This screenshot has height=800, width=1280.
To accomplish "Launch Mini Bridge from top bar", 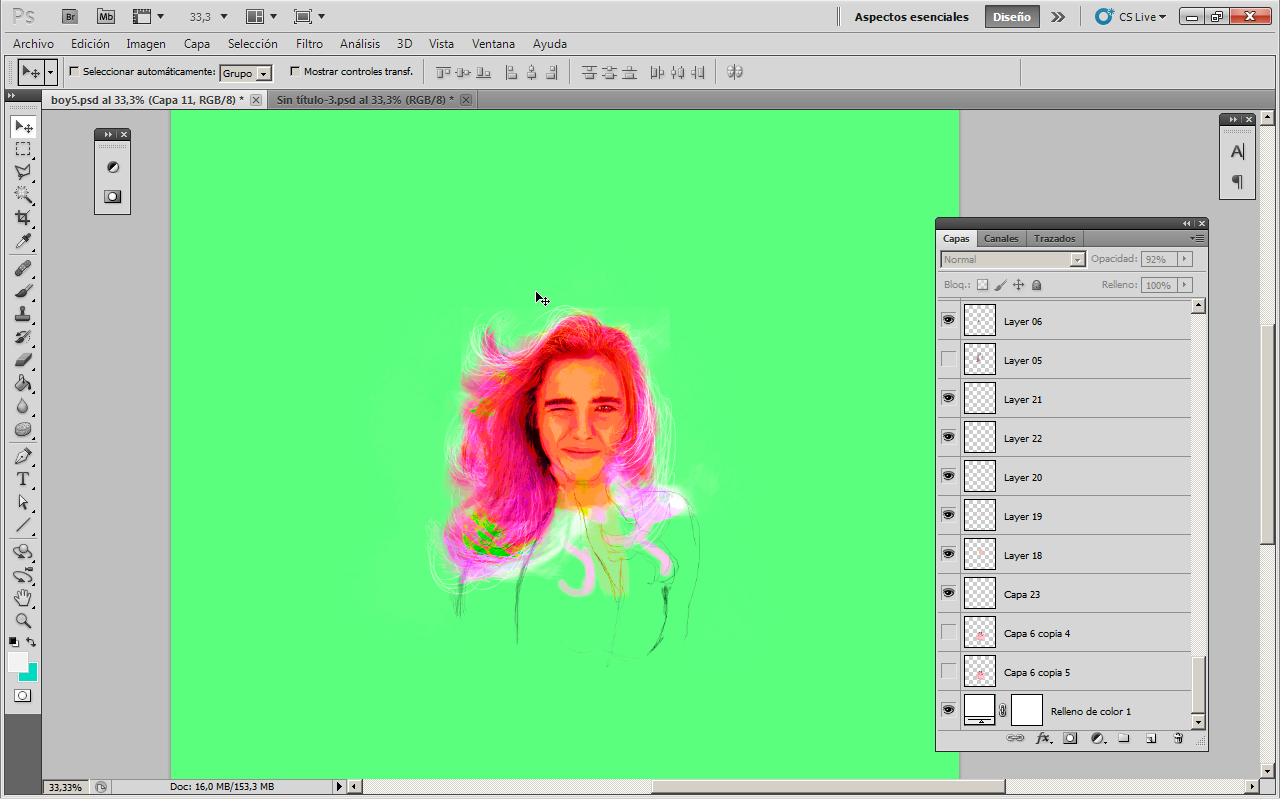I will pyautogui.click(x=105, y=17).
